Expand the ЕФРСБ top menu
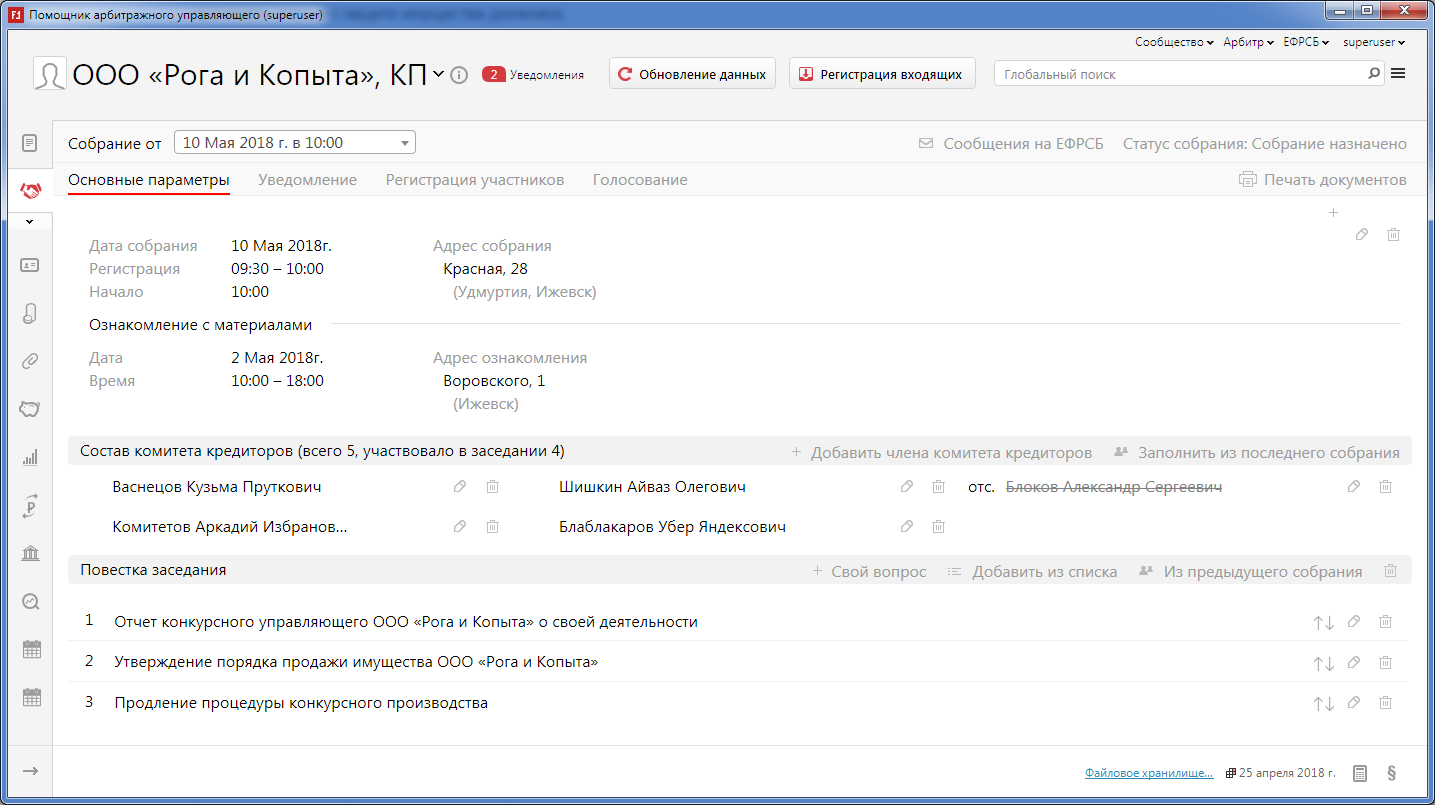The width and height of the screenshot is (1435, 805). [1305, 42]
